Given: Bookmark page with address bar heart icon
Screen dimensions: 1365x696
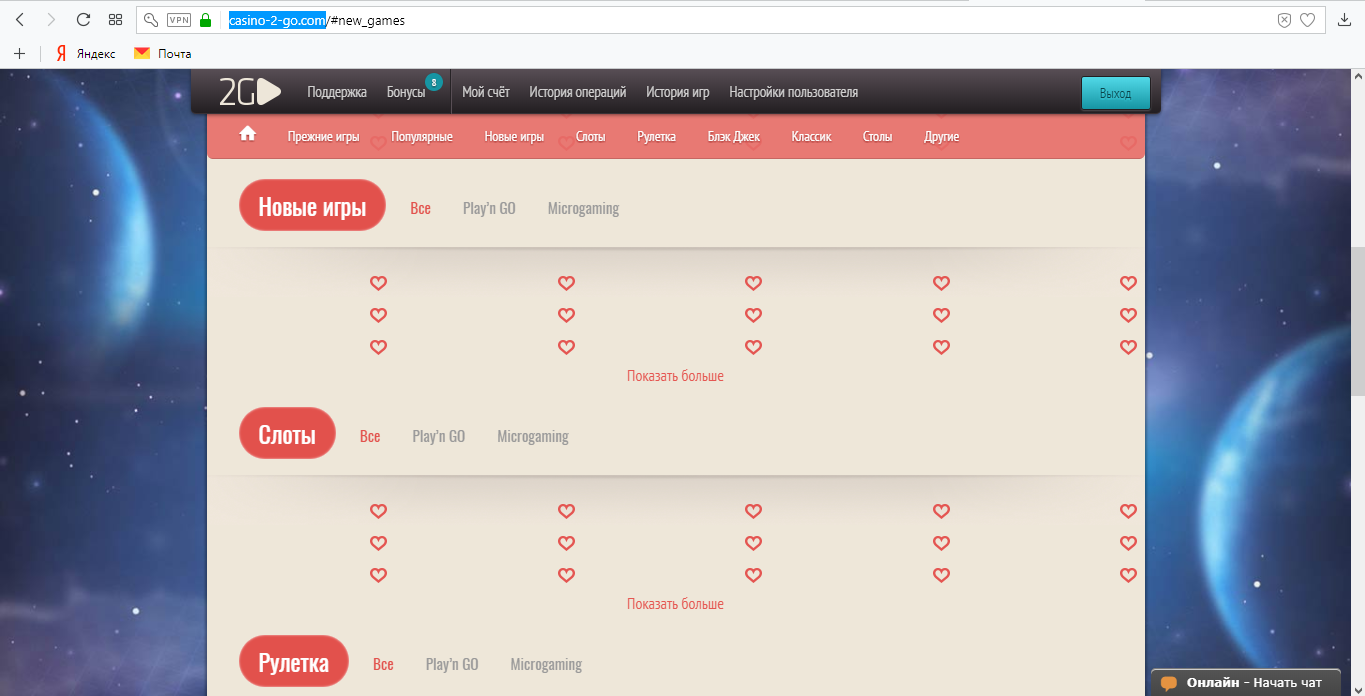Looking at the screenshot, I should (x=1307, y=20).
